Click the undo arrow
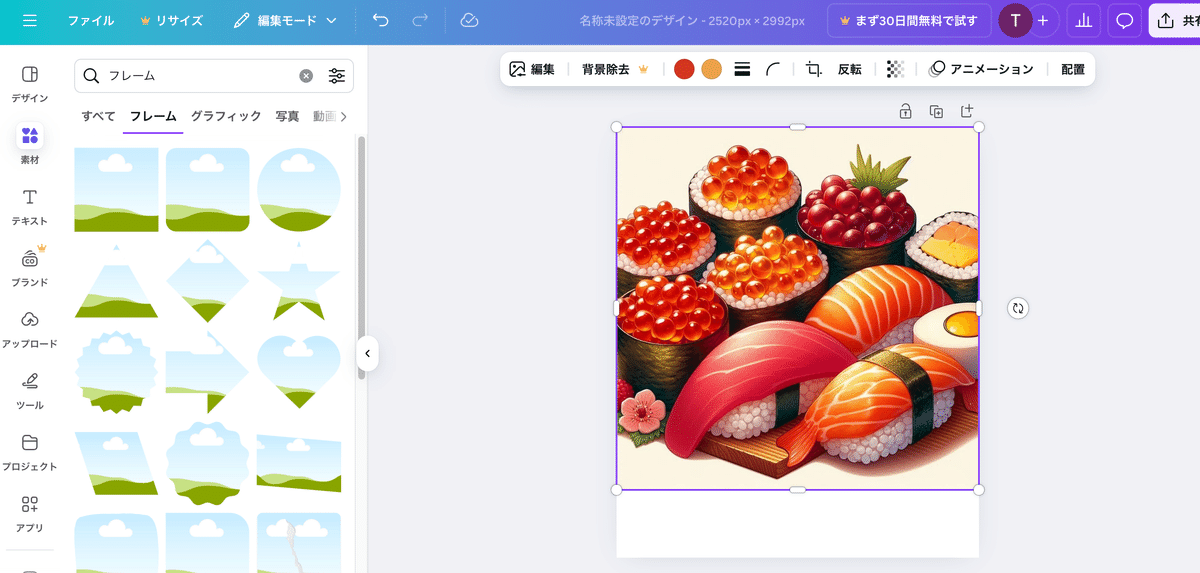Viewport: 1200px width, 573px height. [x=380, y=20]
